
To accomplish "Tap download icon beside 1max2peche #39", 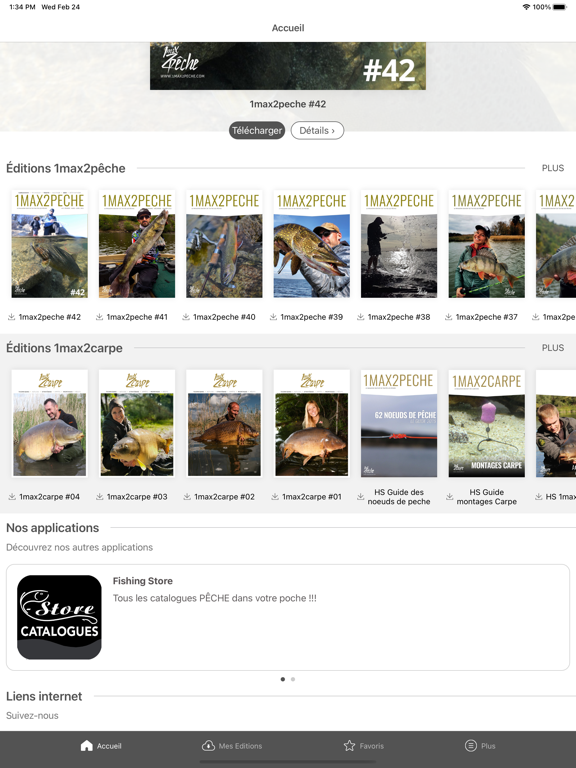I will coord(273,317).
